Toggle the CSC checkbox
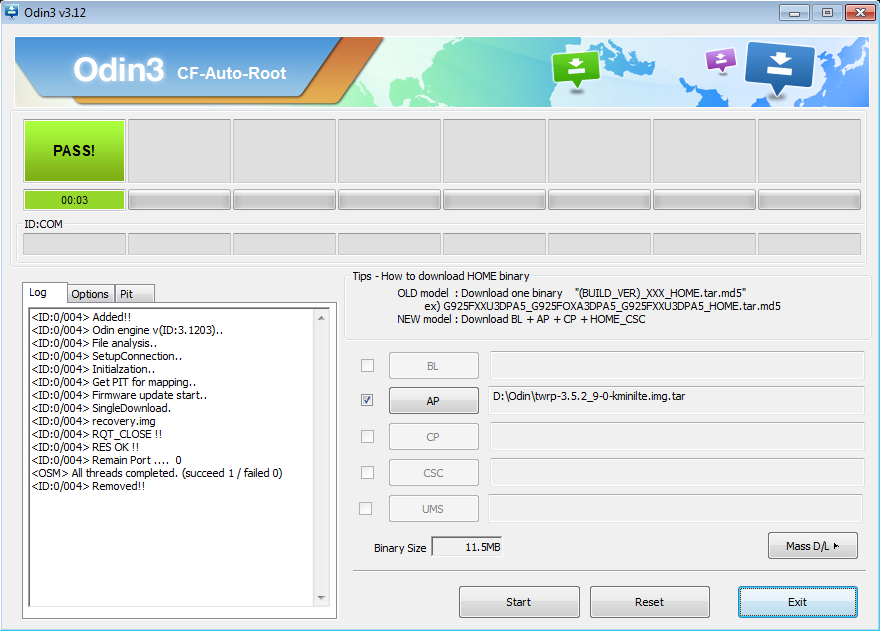Viewport: 880px width, 631px height. click(367, 472)
